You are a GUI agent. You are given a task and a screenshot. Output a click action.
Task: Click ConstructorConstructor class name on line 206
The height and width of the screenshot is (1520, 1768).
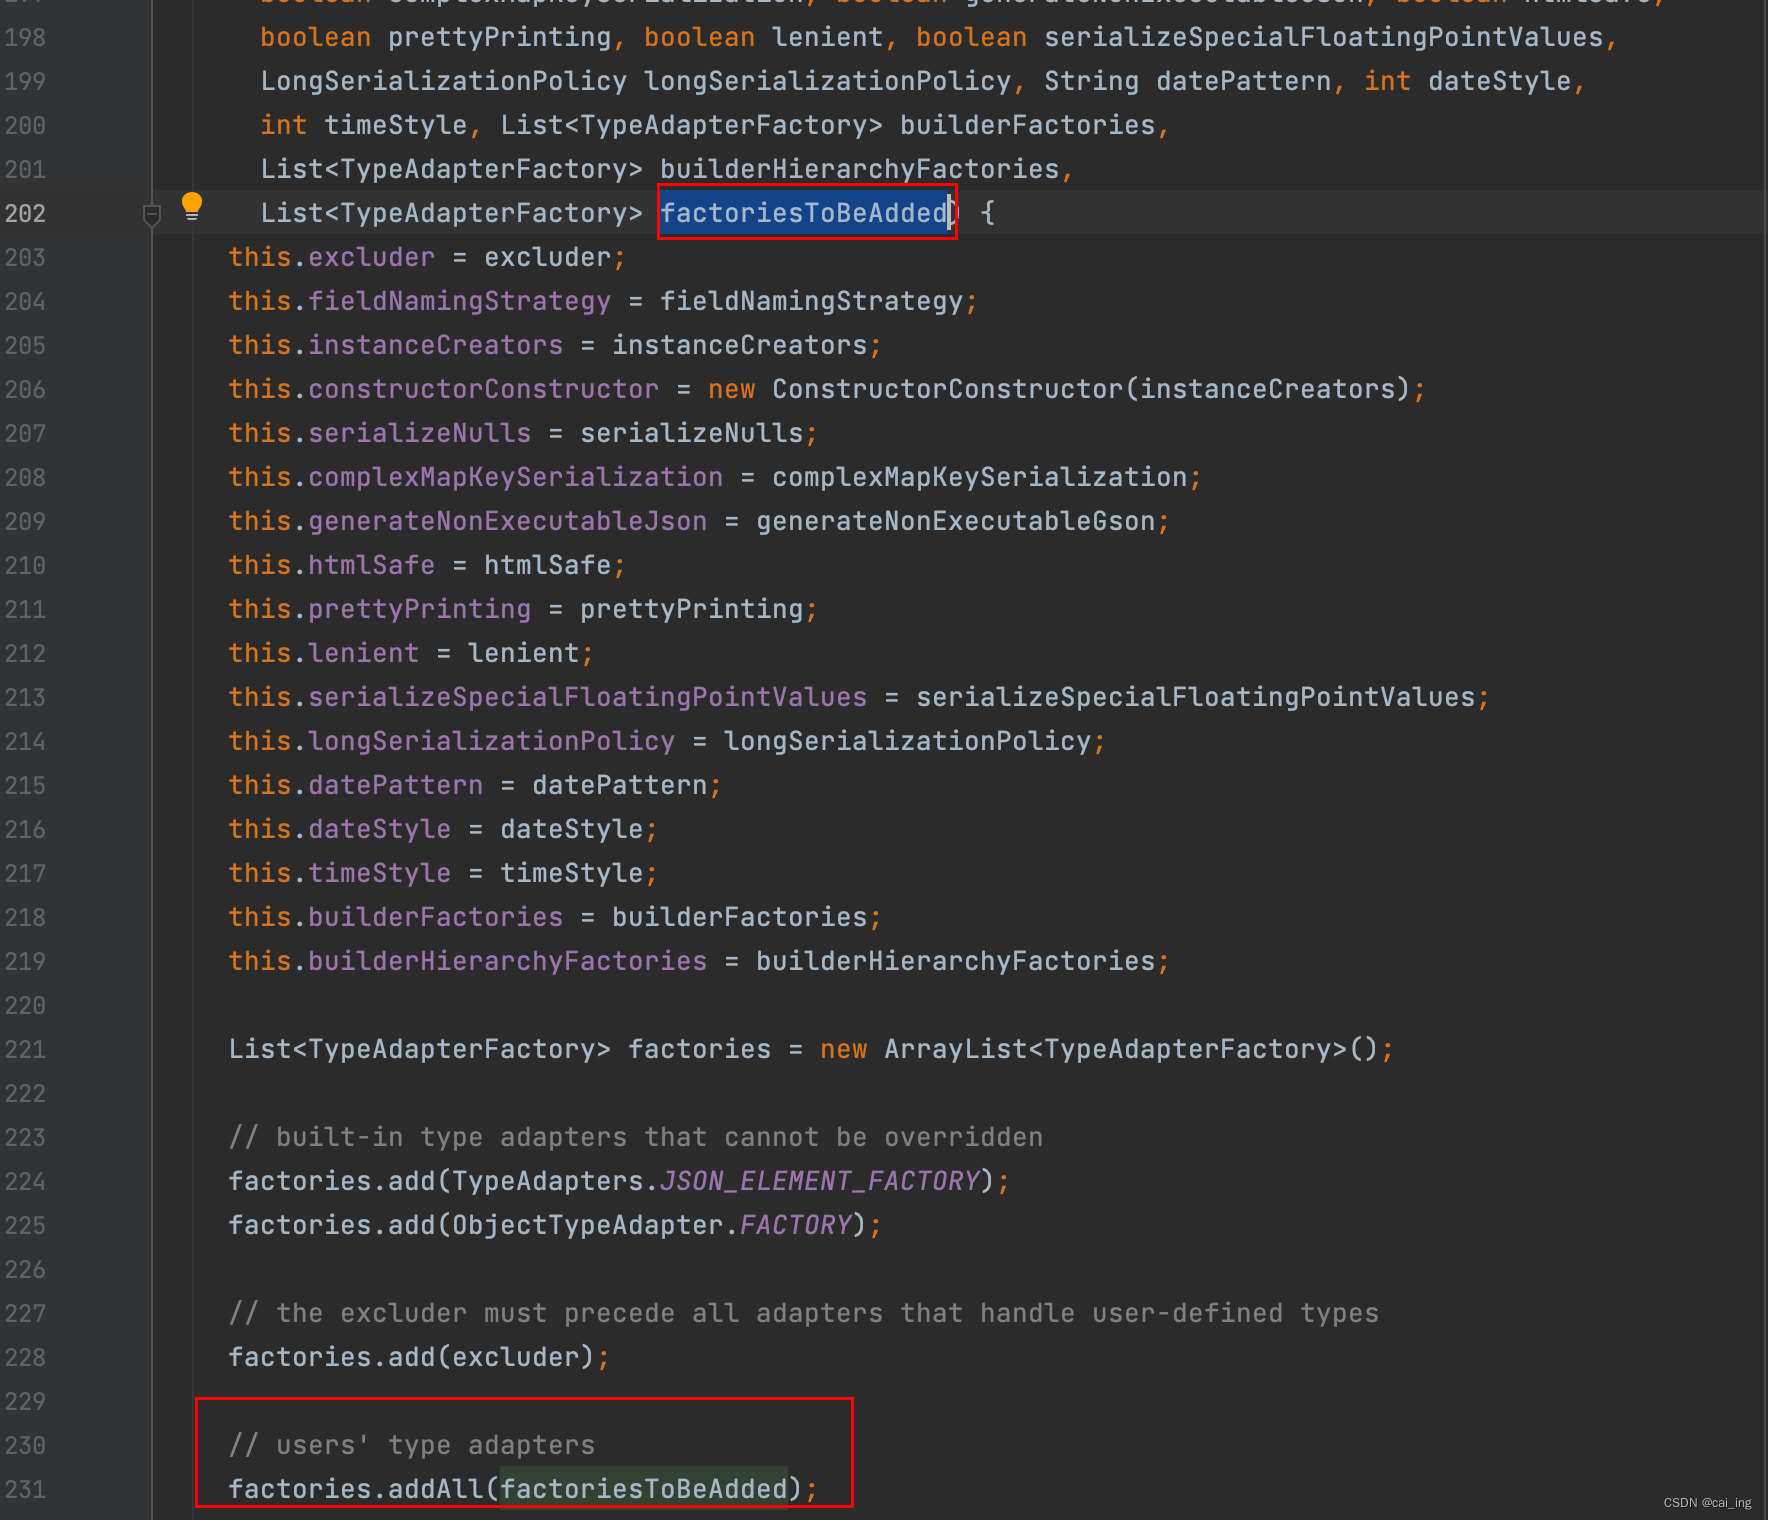pos(948,389)
